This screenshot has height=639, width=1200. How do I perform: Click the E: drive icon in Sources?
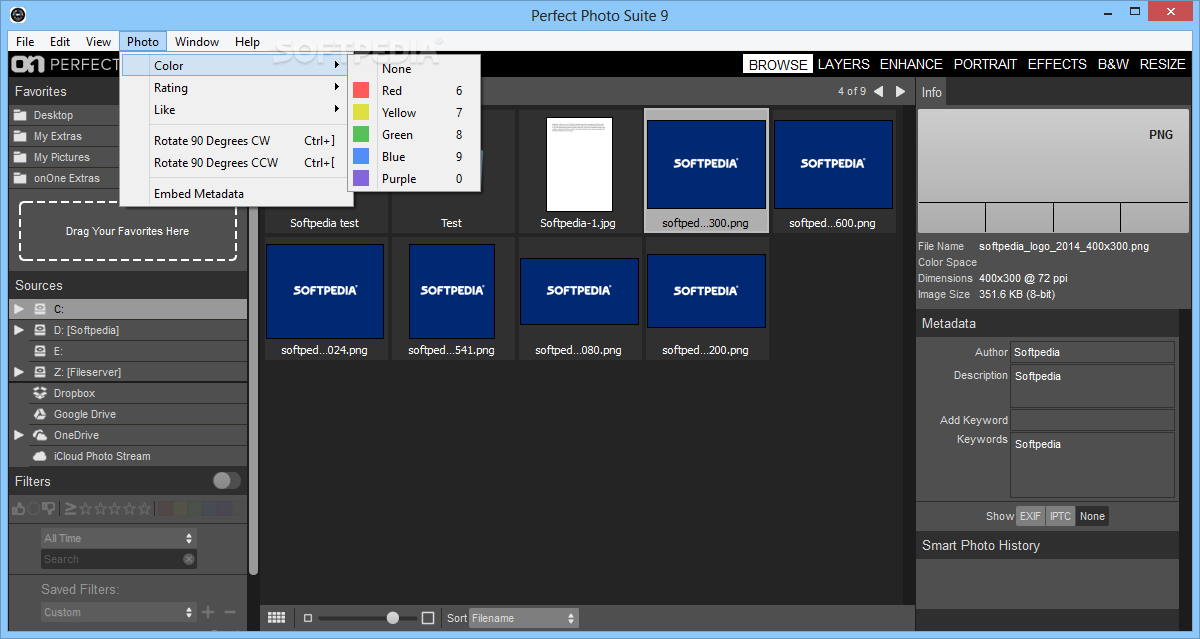pos(40,351)
